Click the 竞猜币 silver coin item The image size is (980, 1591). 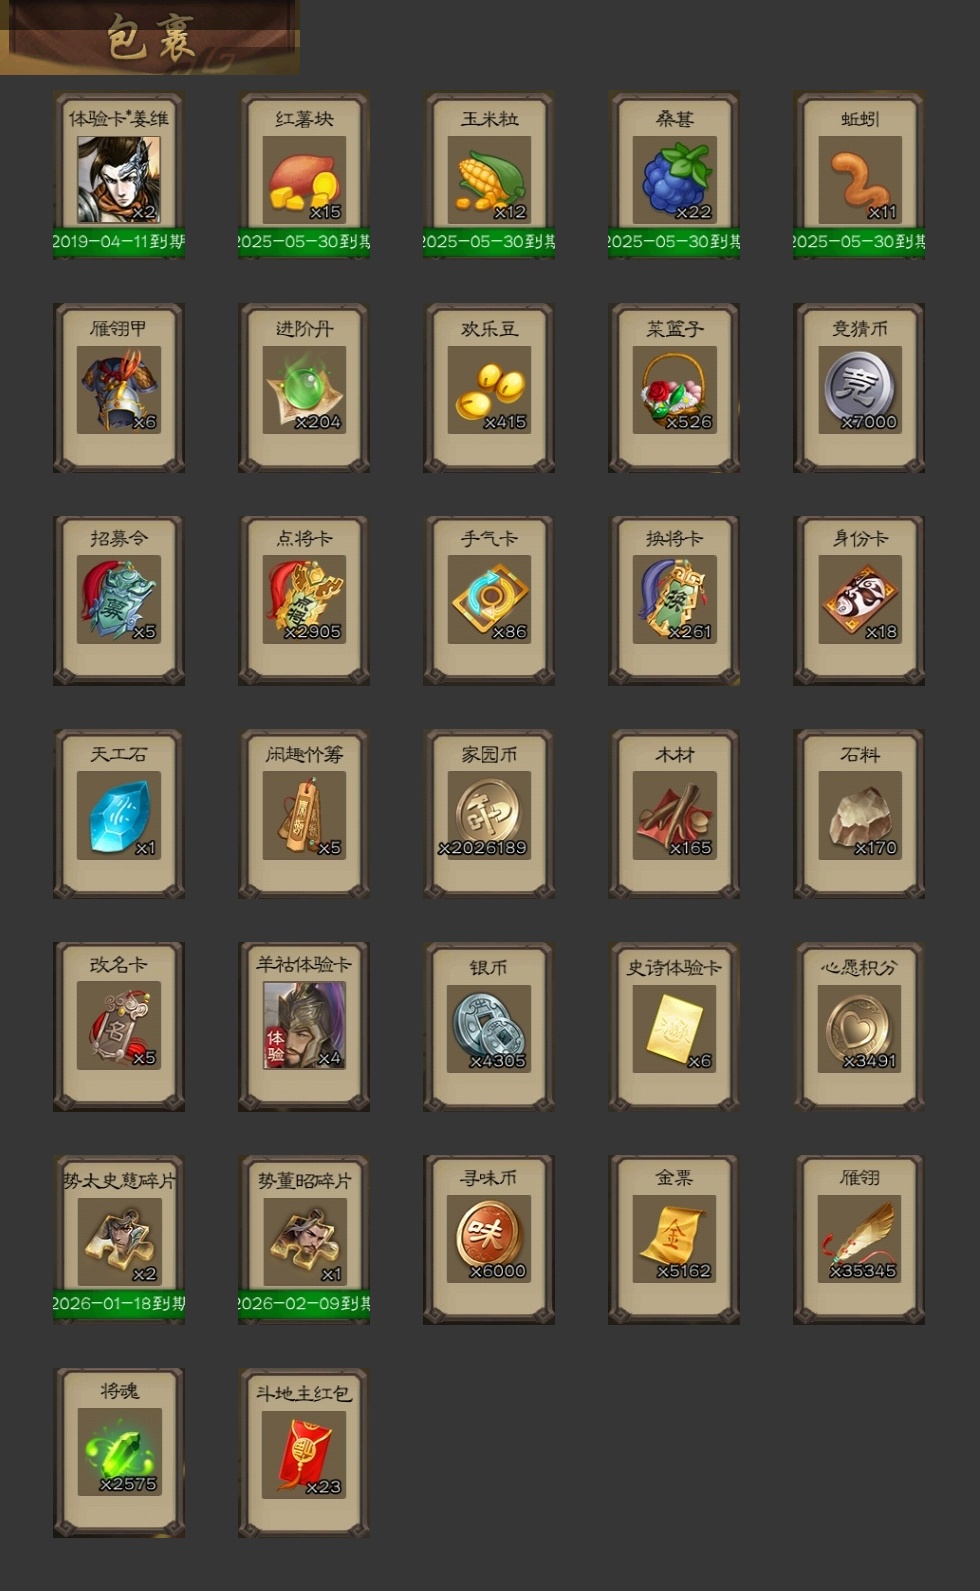tap(859, 388)
